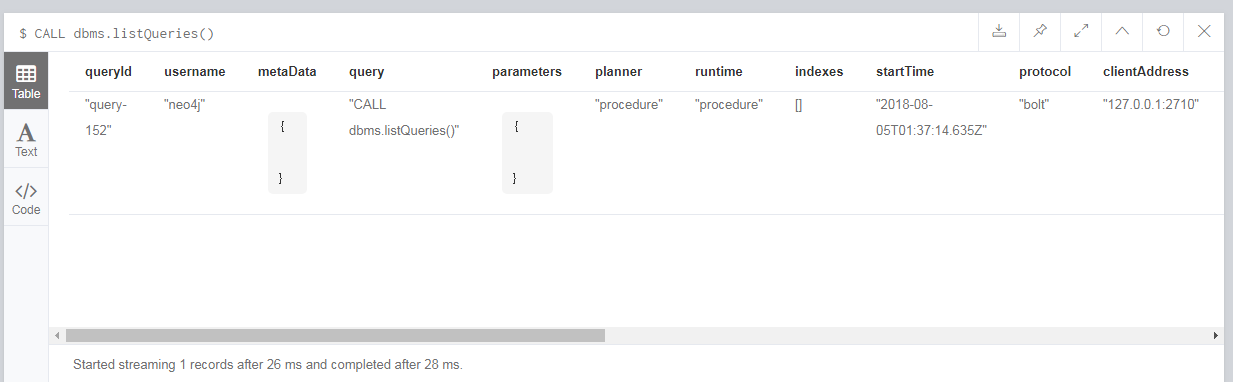
Task: Select the "query-152" cell
Action: click(x=107, y=117)
